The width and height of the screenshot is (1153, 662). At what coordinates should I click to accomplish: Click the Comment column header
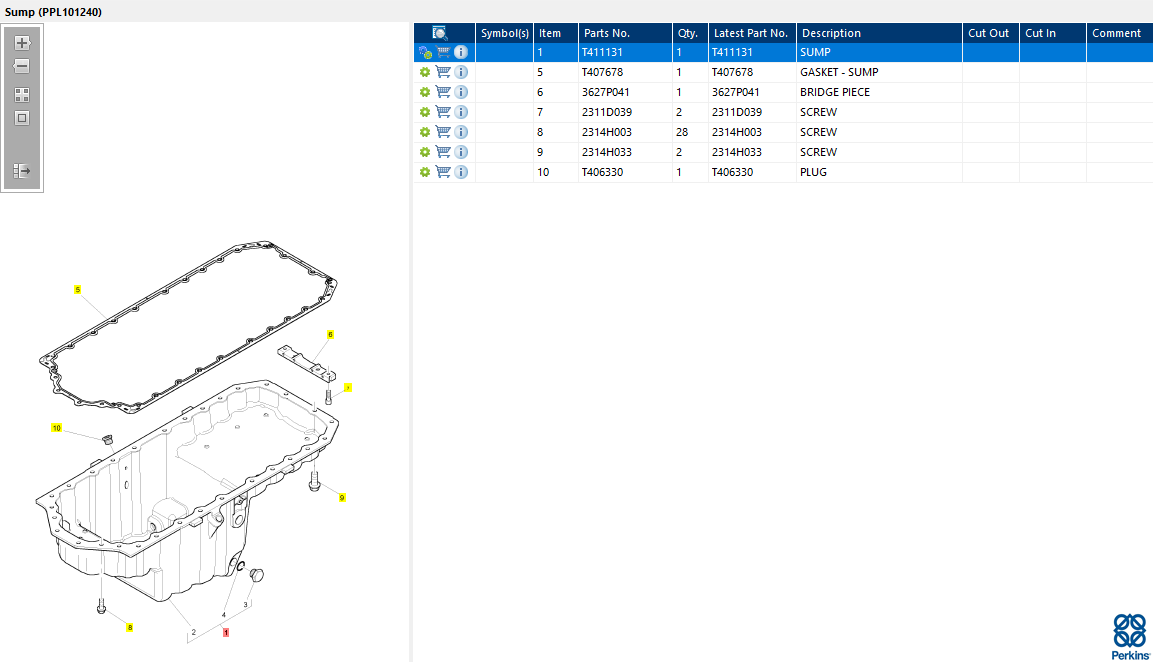click(x=1119, y=33)
